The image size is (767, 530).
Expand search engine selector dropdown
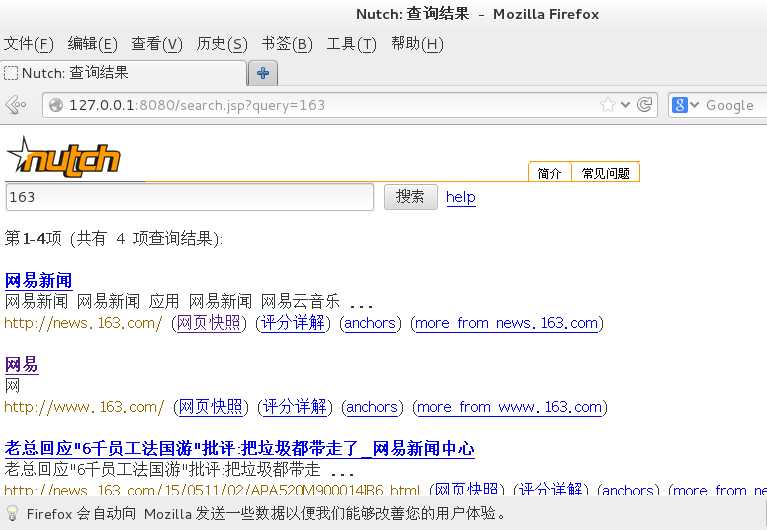[x=695, y=104]
